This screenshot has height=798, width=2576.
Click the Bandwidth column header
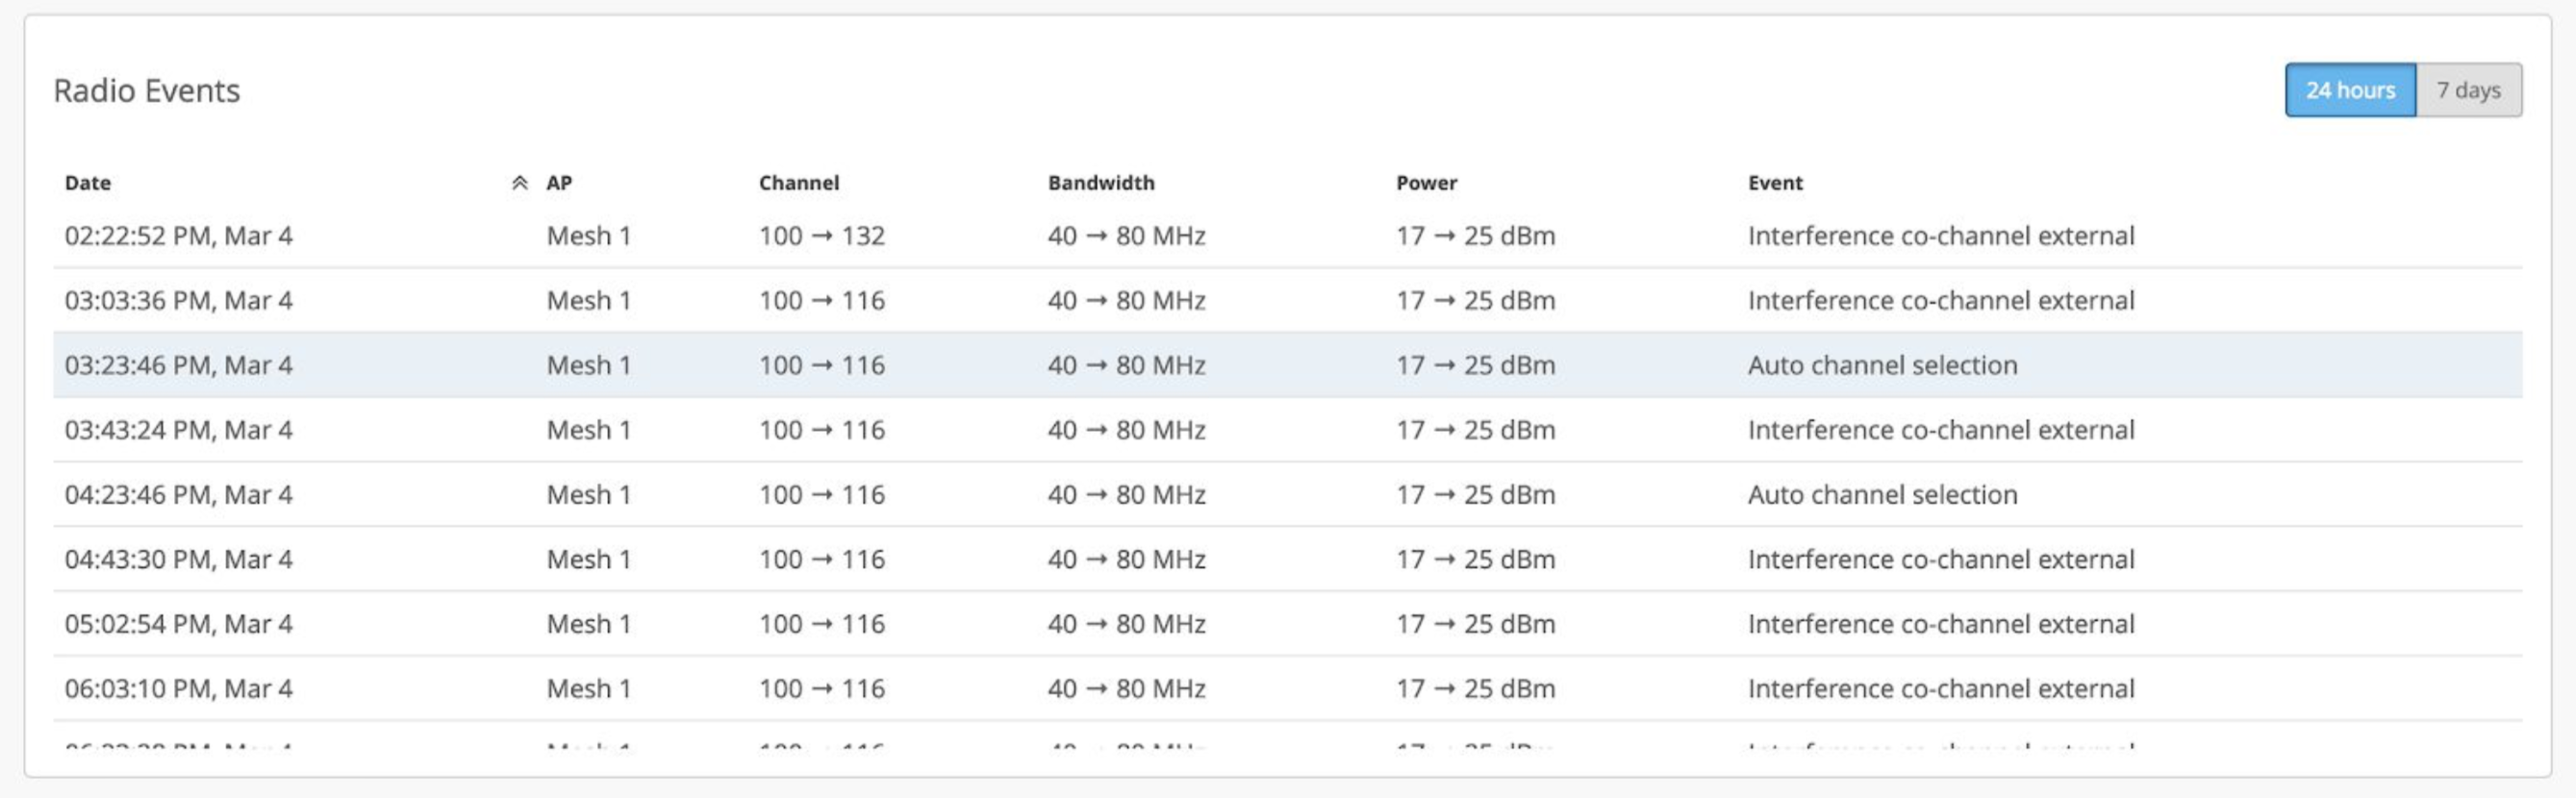tap(1100, 183)
